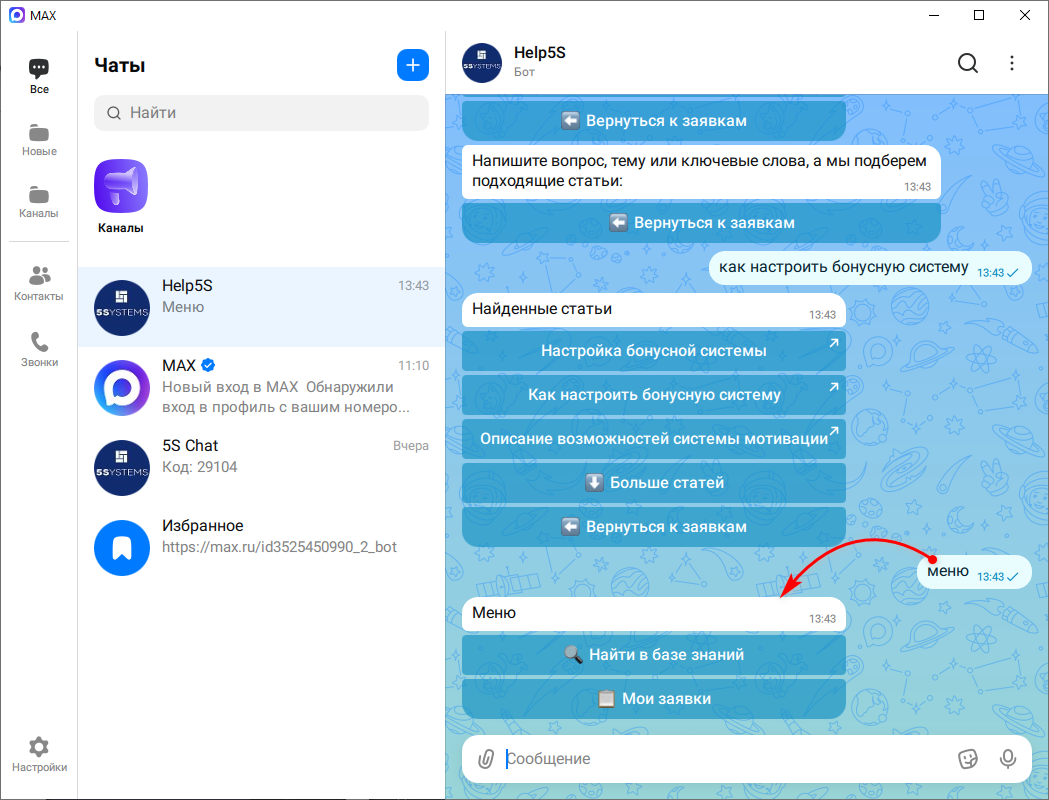Open the Все chats section

pyautogui.click(x=39, y=76)
